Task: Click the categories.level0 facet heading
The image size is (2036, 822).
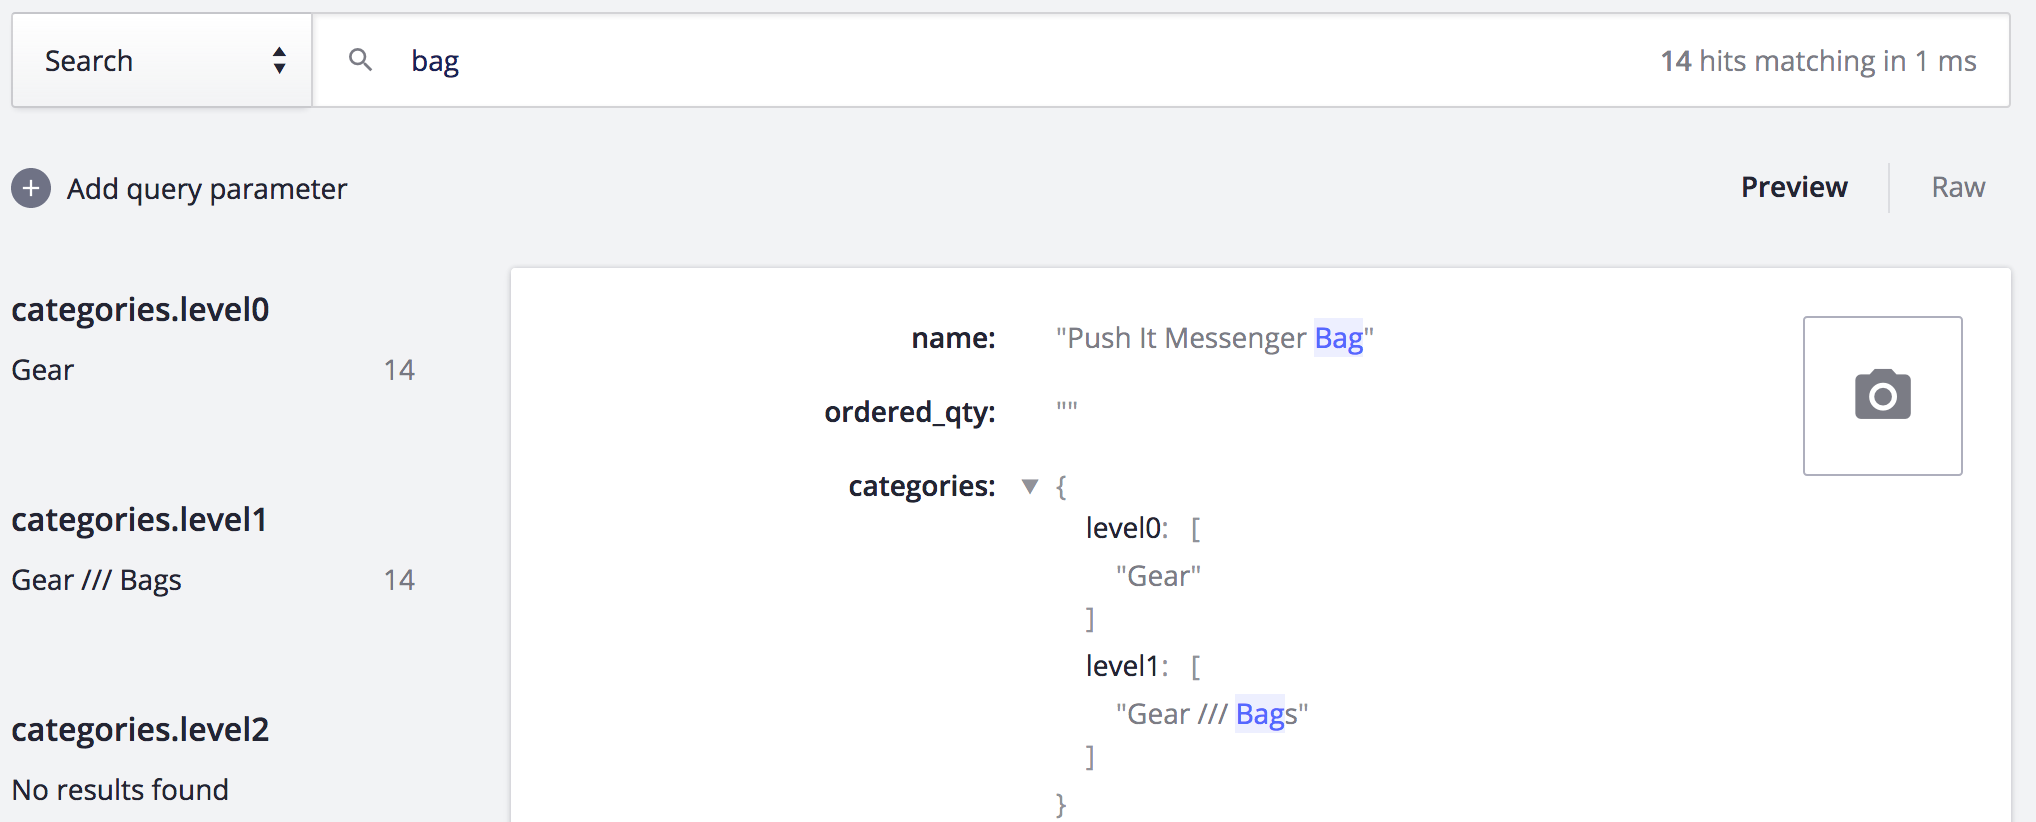Action: tap(140, 309)
